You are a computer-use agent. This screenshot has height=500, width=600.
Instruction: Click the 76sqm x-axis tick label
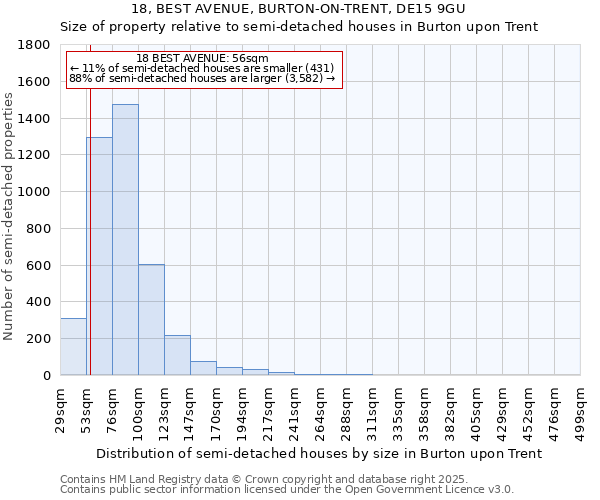(112, 408)
